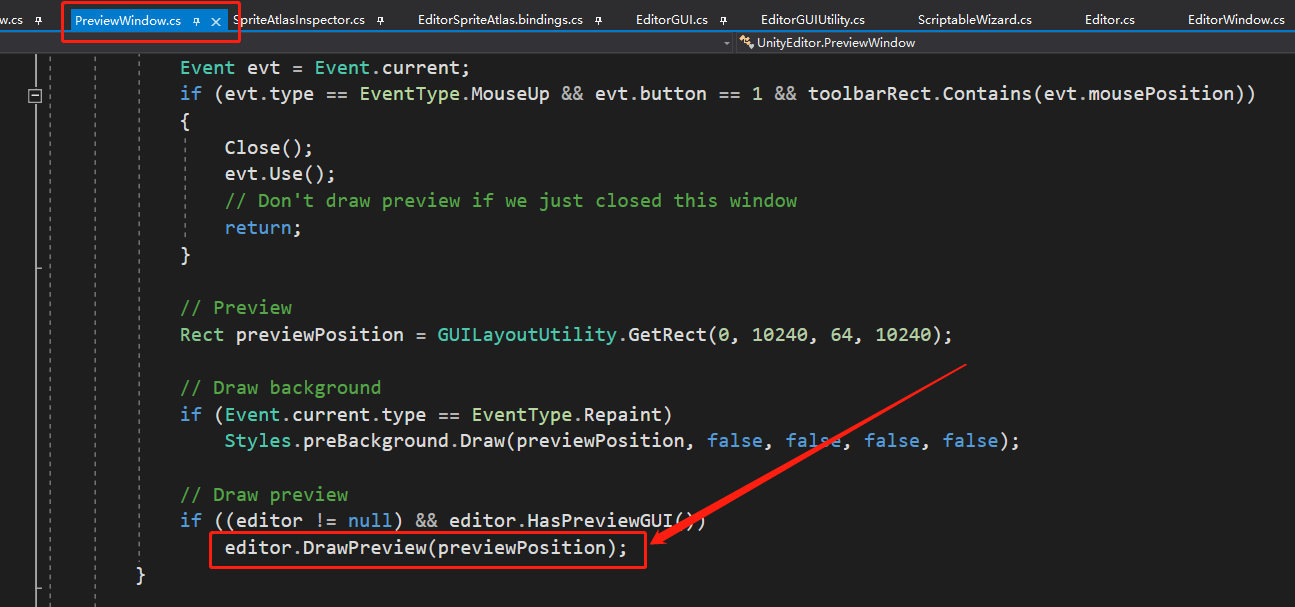
Task: Click 'Event evt = Event.current;' line
Action: tap(325, 68)
